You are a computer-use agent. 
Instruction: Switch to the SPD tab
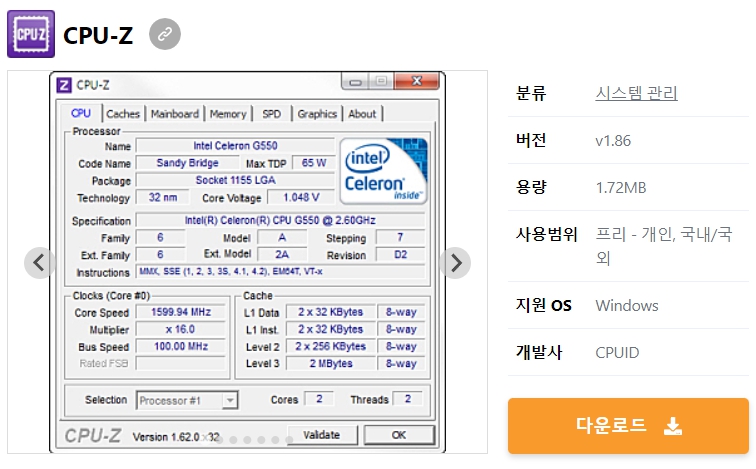click(271, 114)
